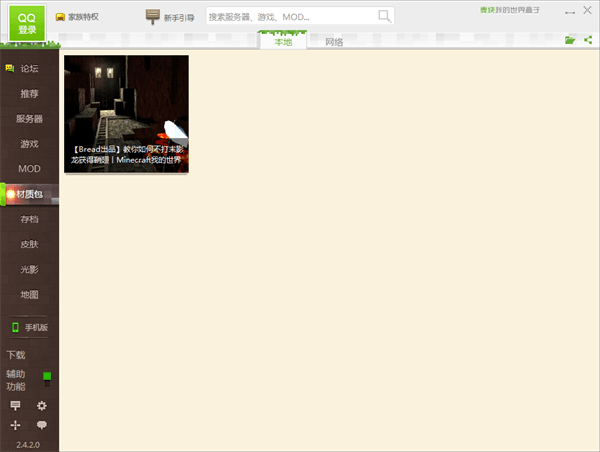The height and width of the screenshot is (452, 600).
Task: Open the 论坛 forum section
Action: coord(29,69)
